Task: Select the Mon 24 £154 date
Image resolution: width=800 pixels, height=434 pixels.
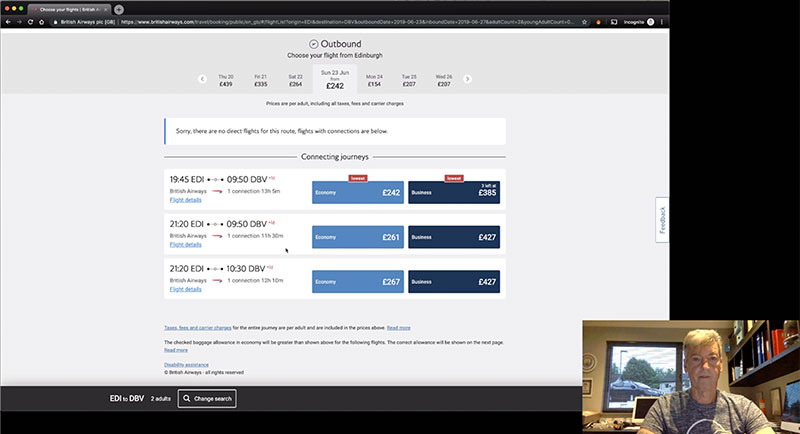Action: pyautogui.click(x=374, y=81)
